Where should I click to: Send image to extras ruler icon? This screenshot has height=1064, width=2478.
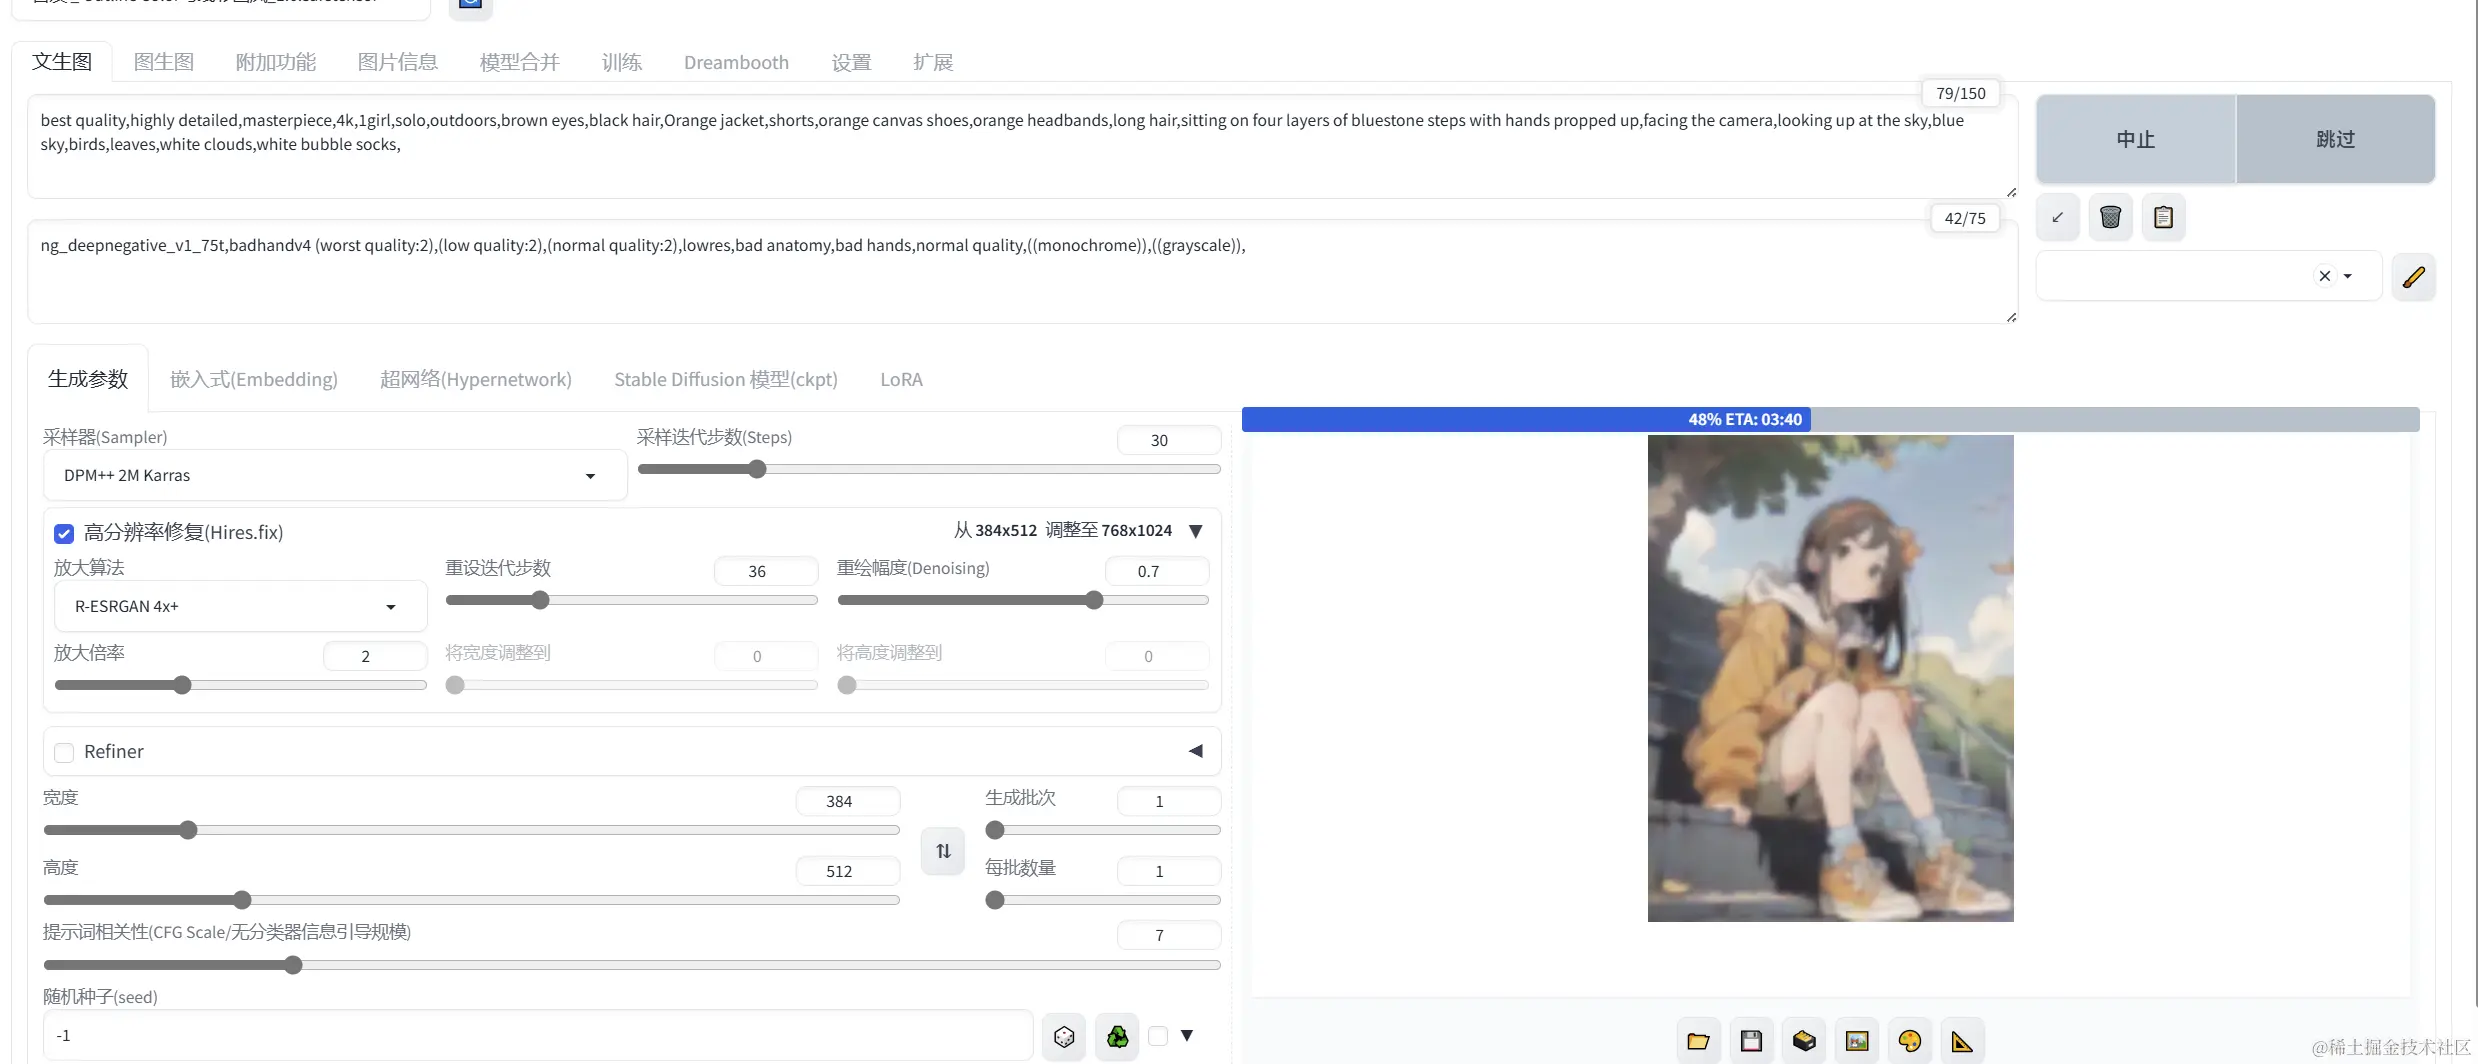tap(1962, 1041)
